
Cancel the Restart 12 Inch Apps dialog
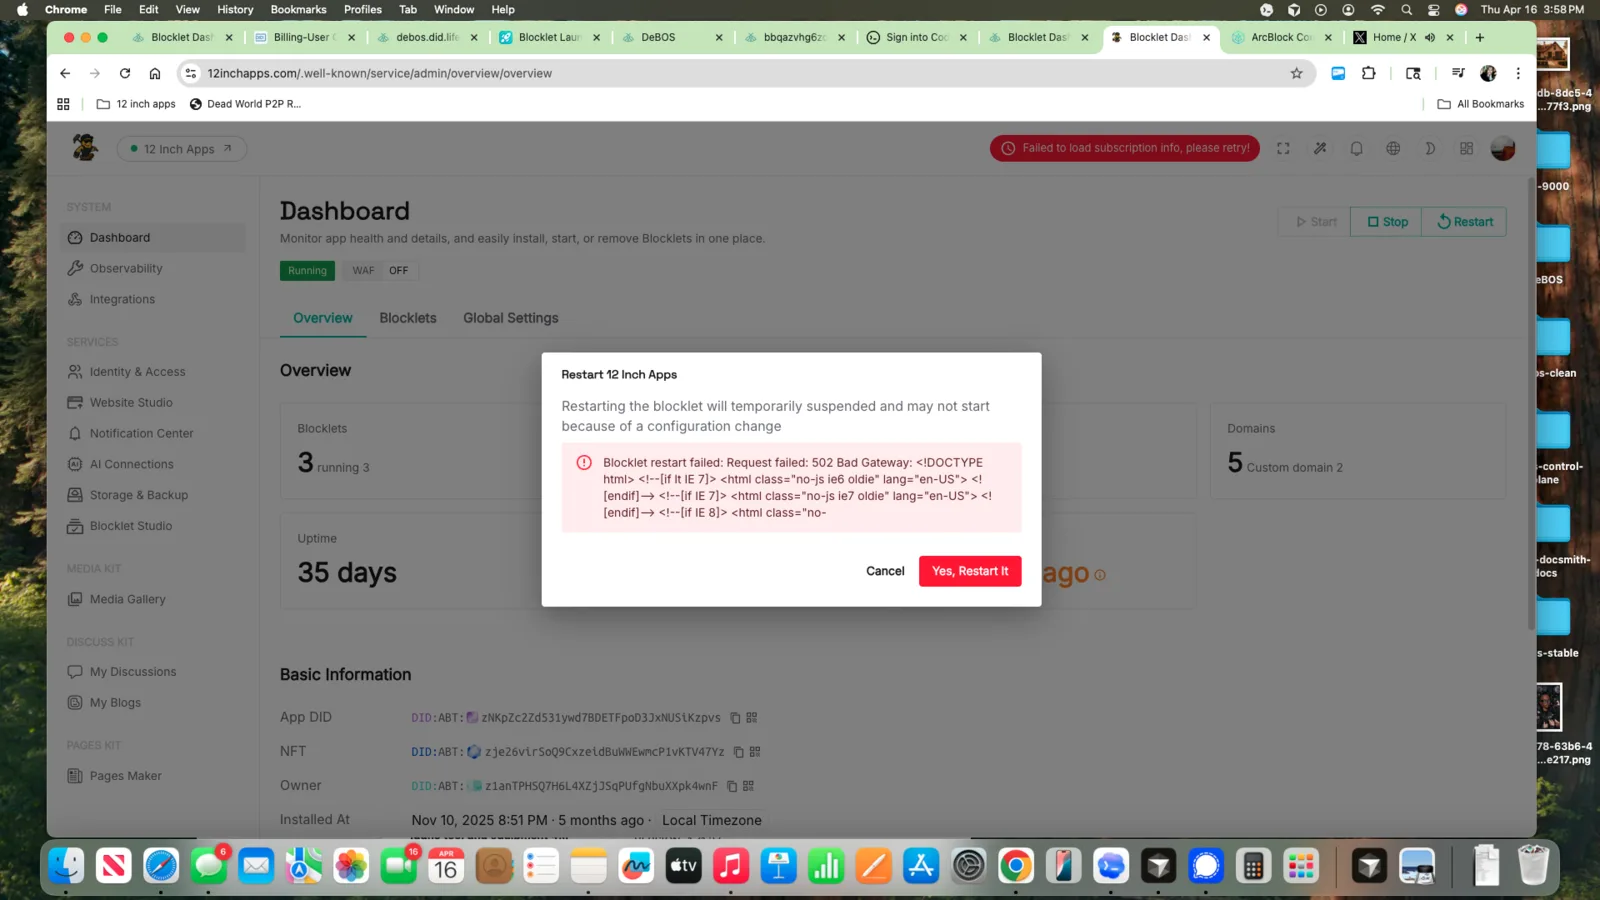885,571
